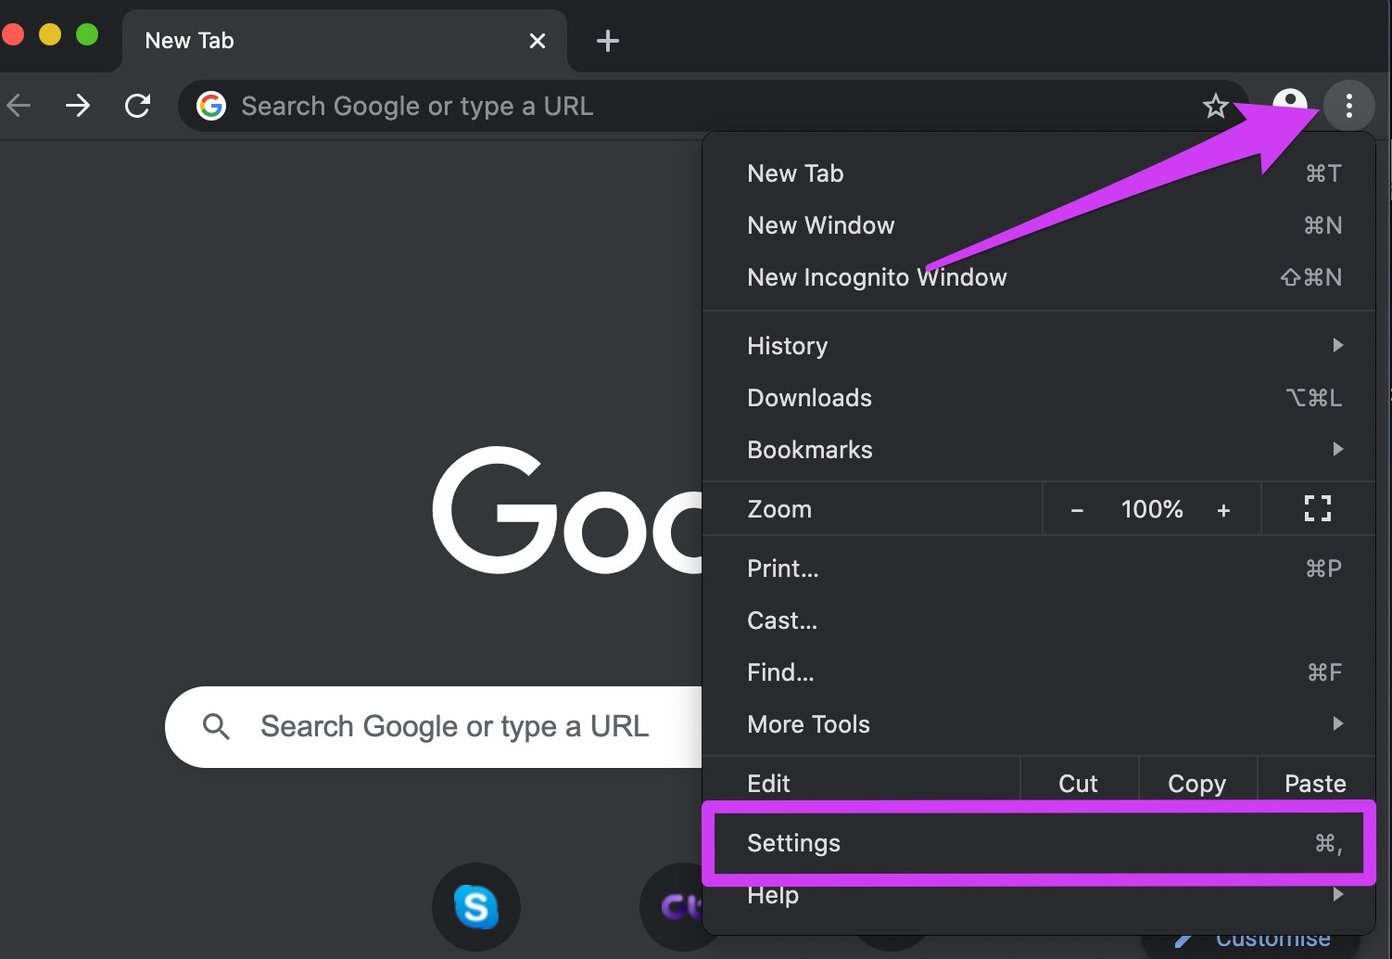The height and width of the screenshot is (959, 1392).
Task: Open More Tools menu item
Action: (1039, 724)
